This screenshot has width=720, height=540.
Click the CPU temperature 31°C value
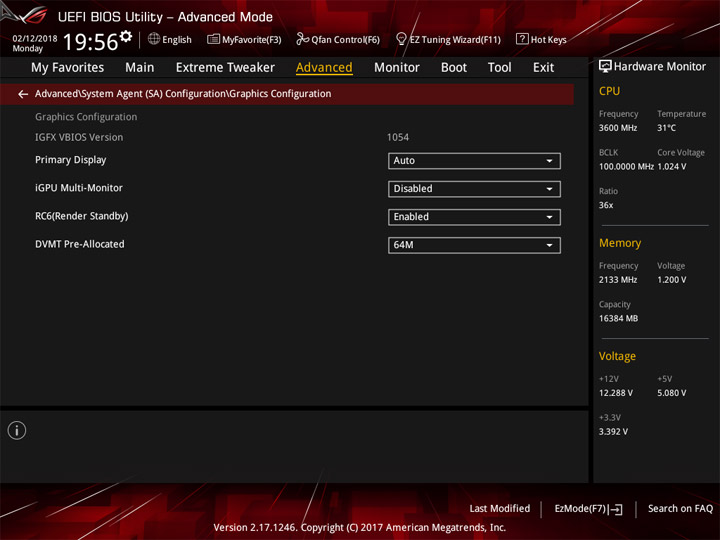(x=666, y=128)
